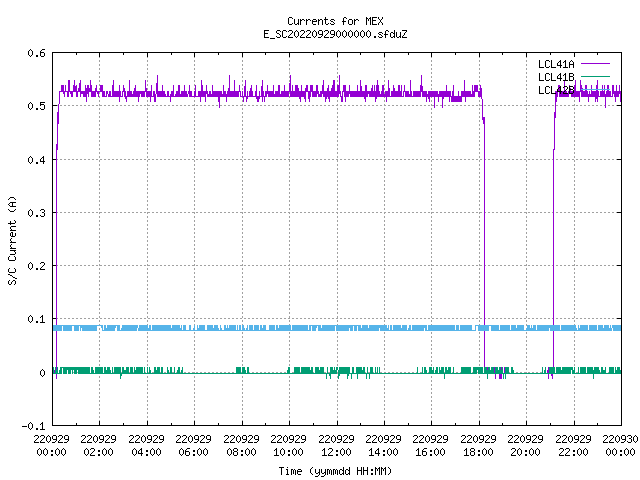This screenshot has height=480, width=640.
Task: Click the 220929 12:00 x-axis tick label
Action: point(336,445)
